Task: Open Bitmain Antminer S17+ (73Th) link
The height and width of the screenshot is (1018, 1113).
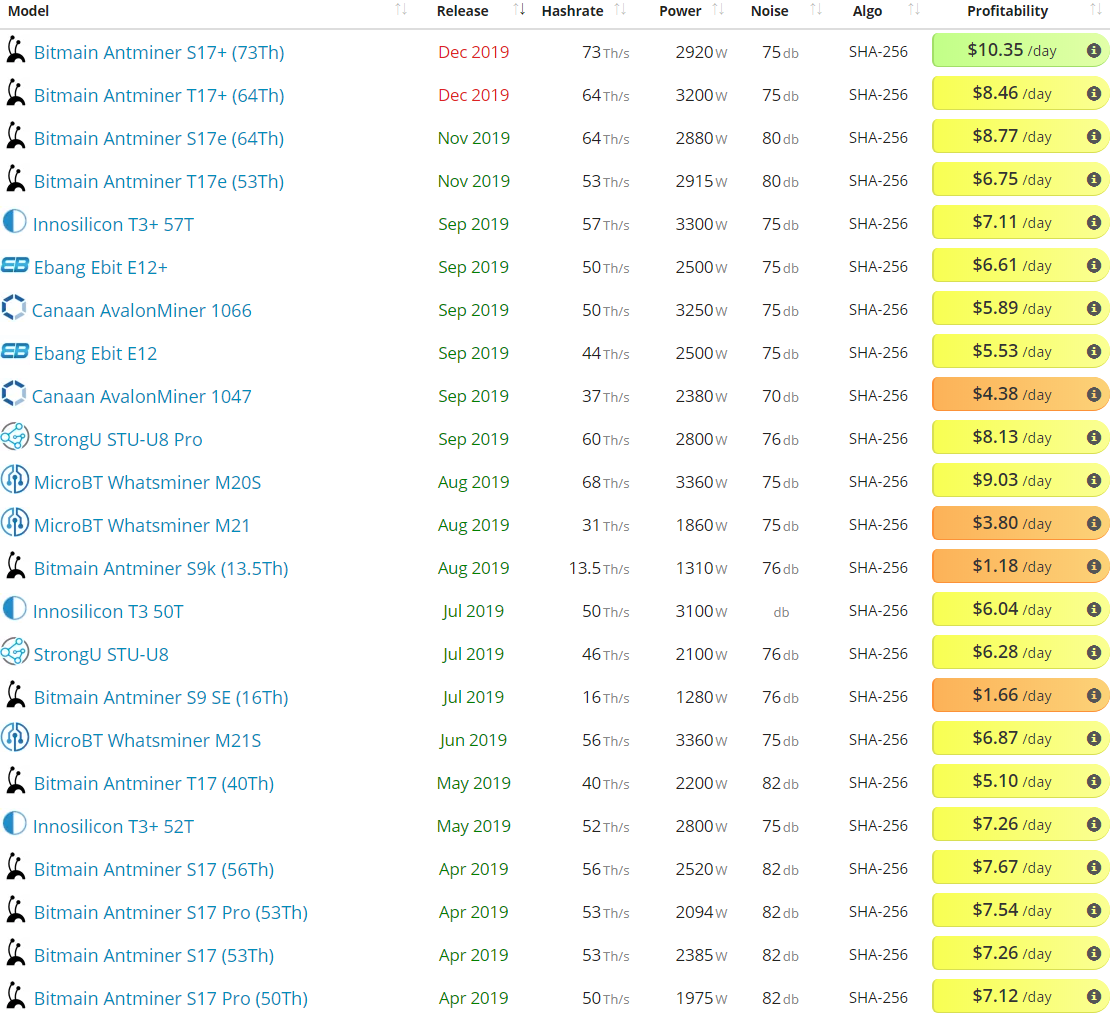Action: pos(159,52)
